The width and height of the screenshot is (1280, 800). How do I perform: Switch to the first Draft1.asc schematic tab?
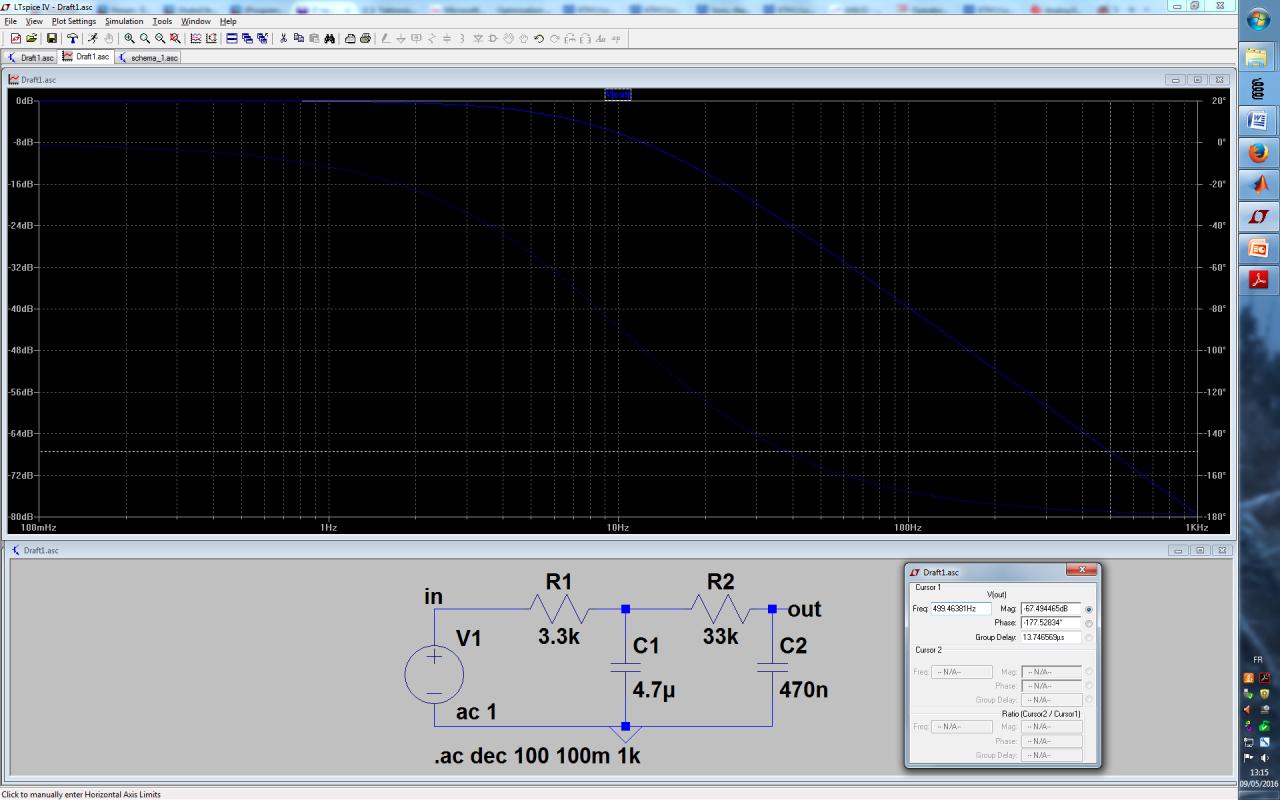[x=31, y=58]
